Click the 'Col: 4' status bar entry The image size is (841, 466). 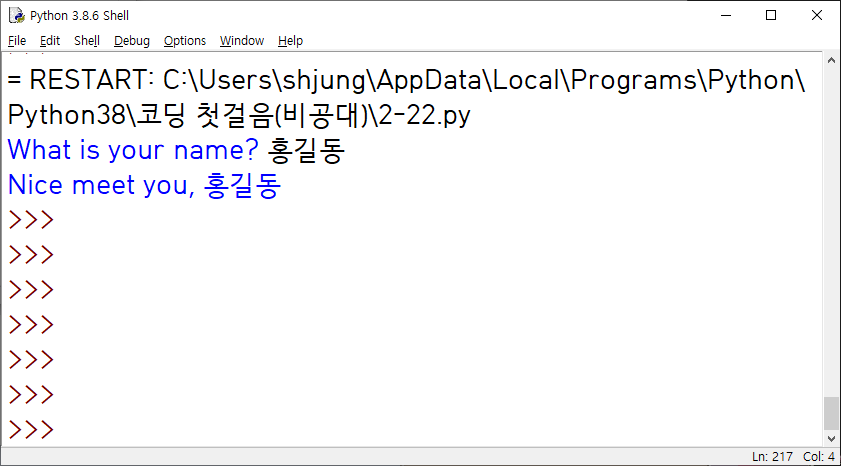(818, 456)
